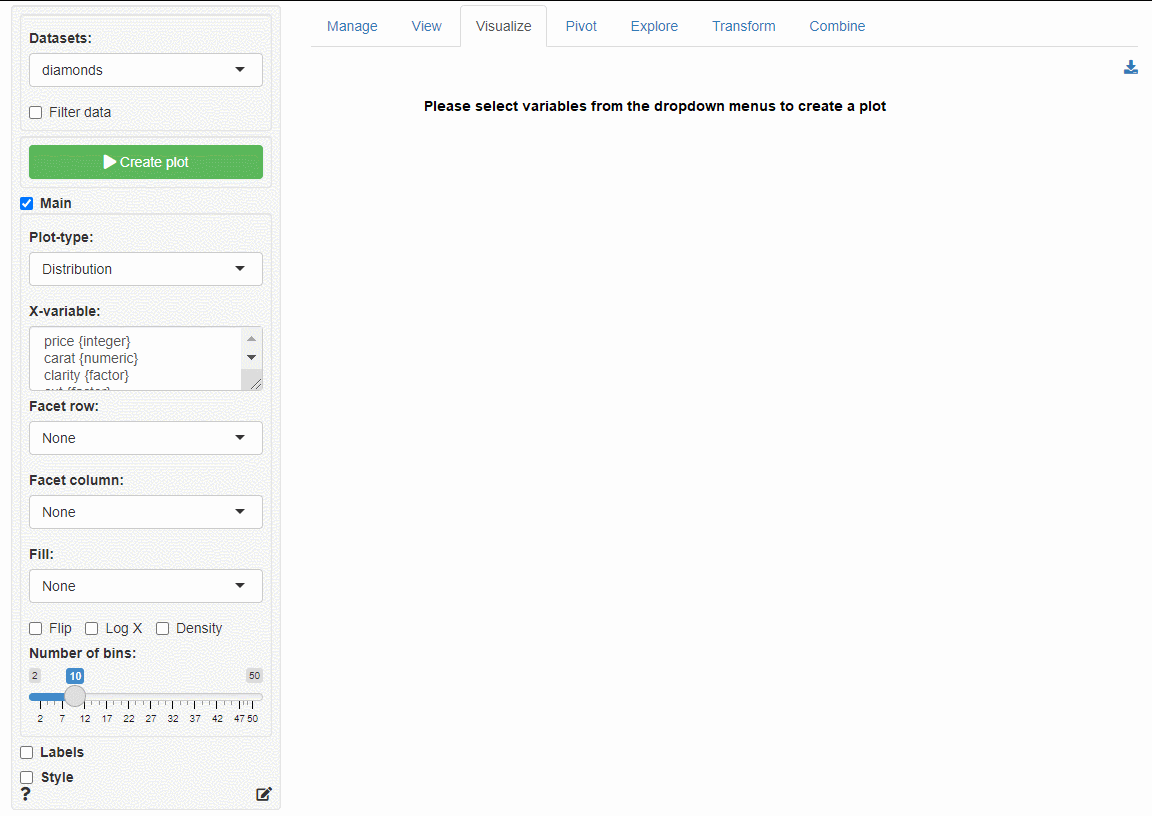Open the Facet row dropdown

point(146,438)
